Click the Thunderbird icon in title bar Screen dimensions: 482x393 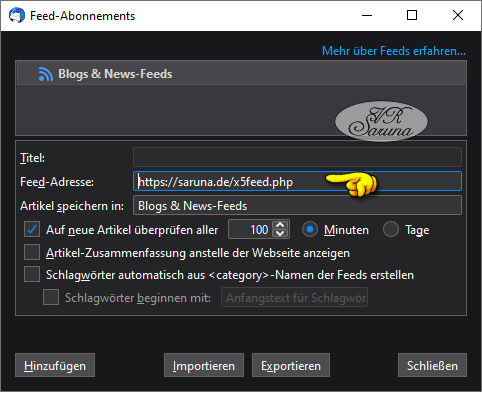[17, 15]
